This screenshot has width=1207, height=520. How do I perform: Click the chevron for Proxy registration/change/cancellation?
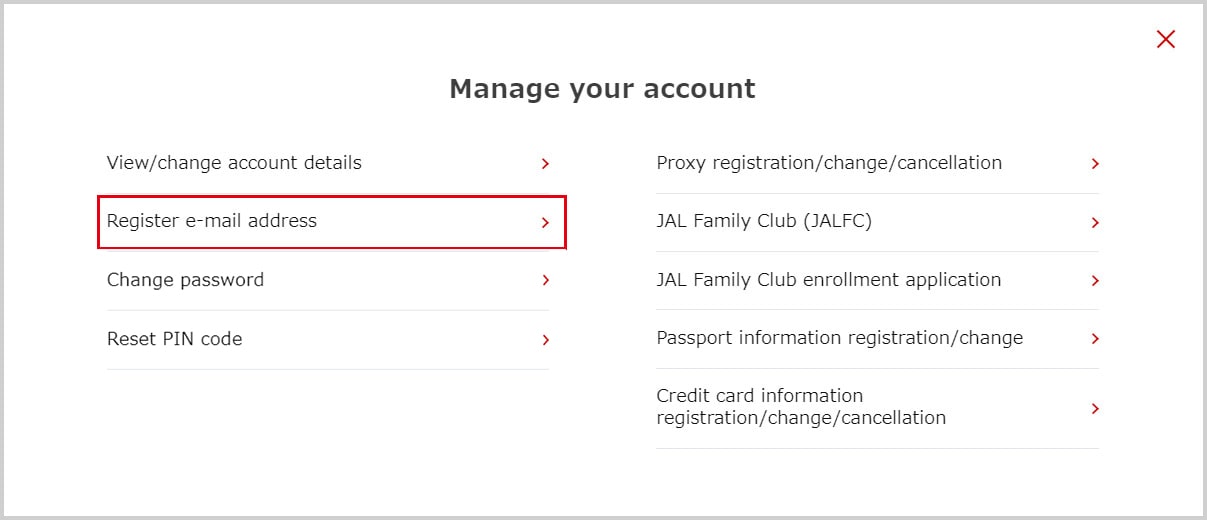[x=1095, y=164]
